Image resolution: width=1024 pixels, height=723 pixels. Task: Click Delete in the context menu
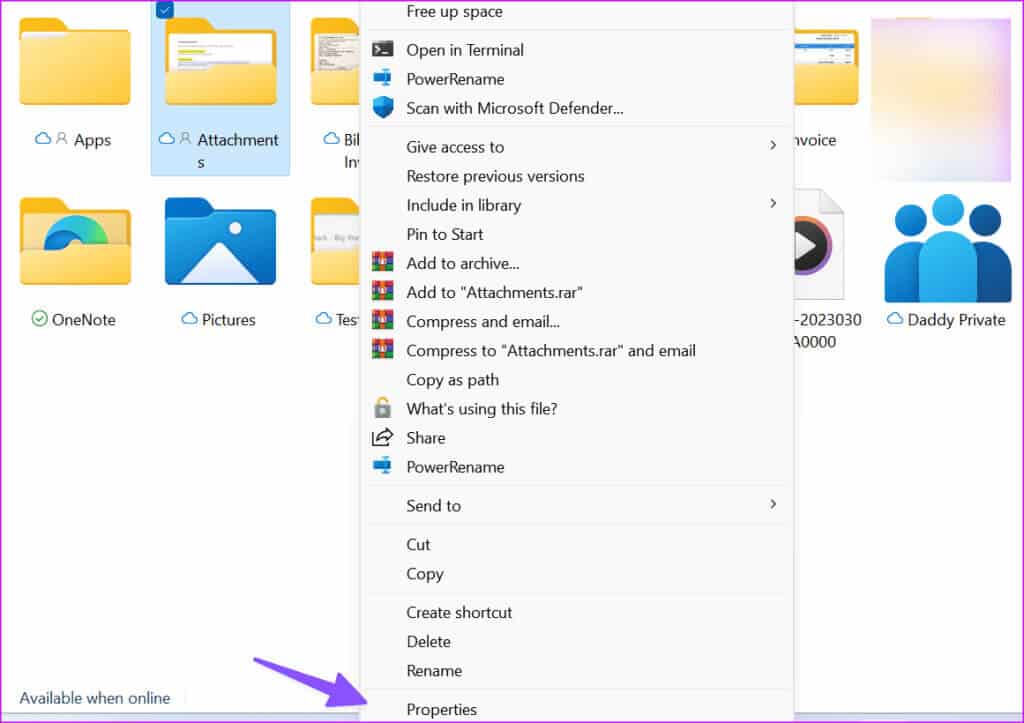428,642
